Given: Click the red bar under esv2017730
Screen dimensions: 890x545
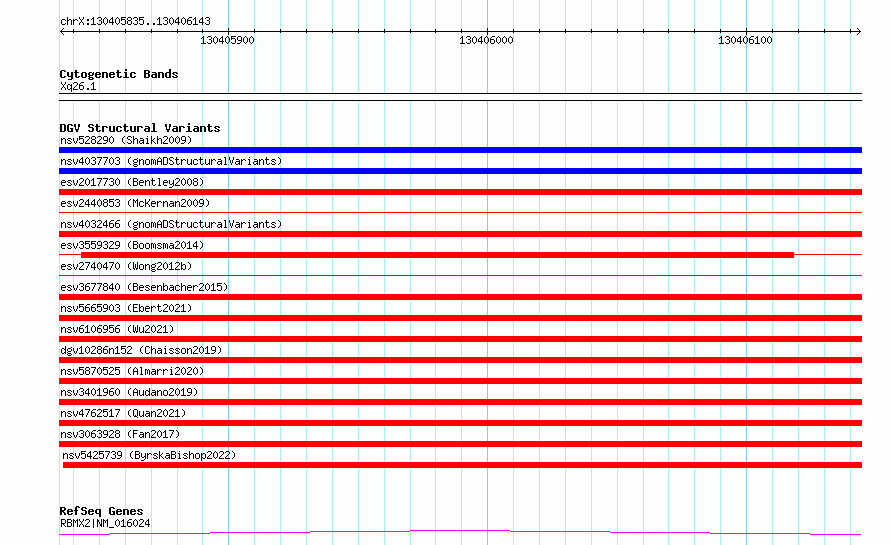Looking at the screenshot, I should (460, 192).
